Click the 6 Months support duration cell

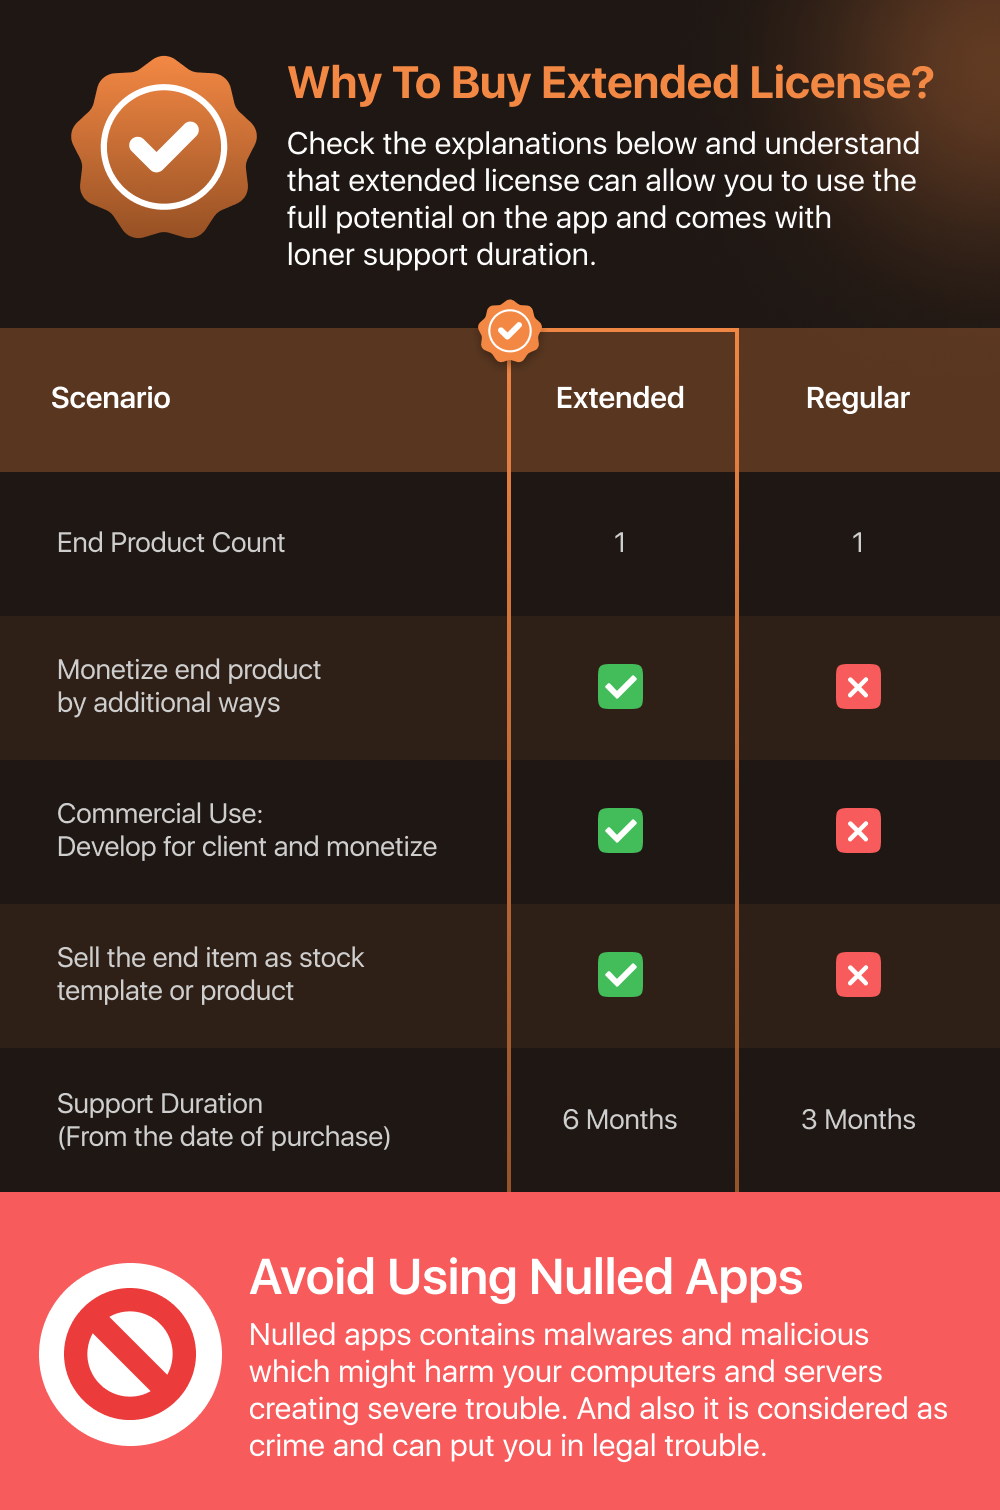(x=620, y=1119)
